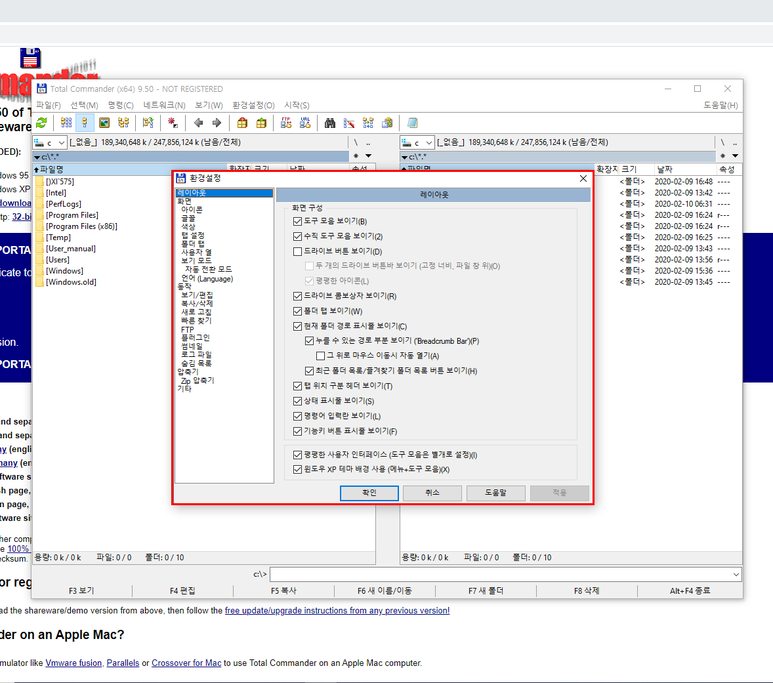Click the '취소' button in settings dialog

432,493
